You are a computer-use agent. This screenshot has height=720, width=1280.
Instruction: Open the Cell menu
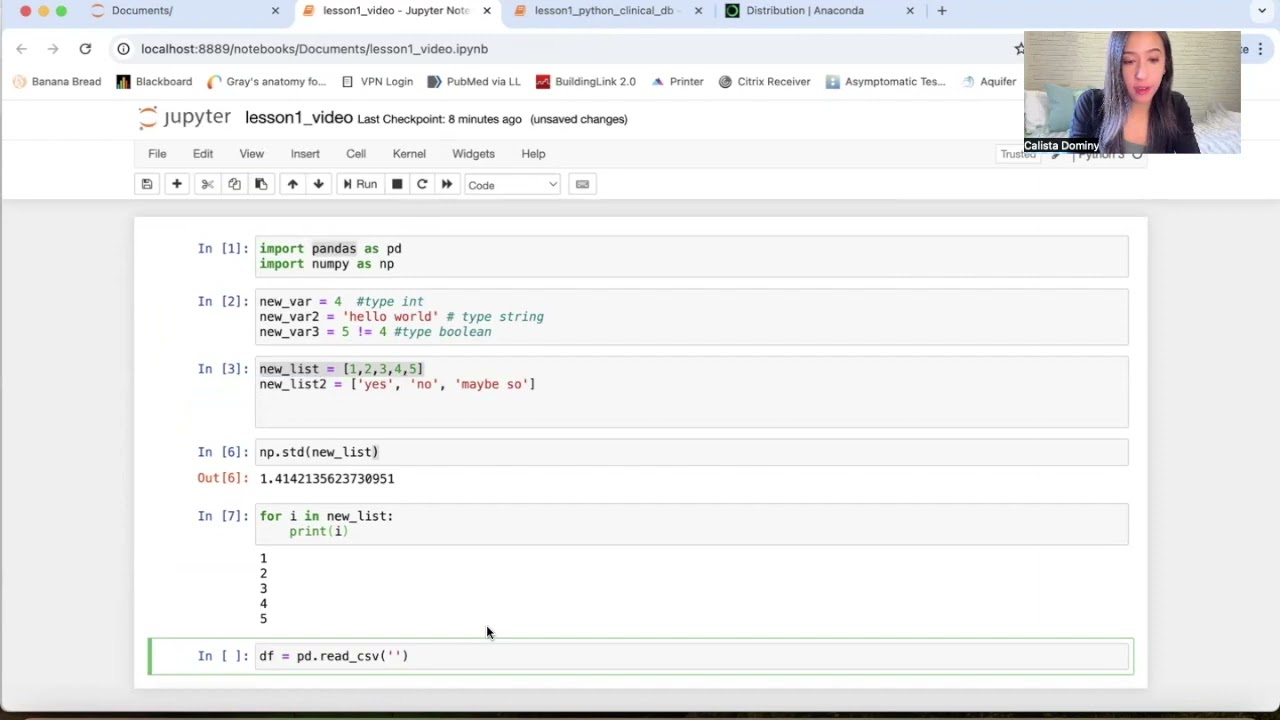[x=356, y=154]
